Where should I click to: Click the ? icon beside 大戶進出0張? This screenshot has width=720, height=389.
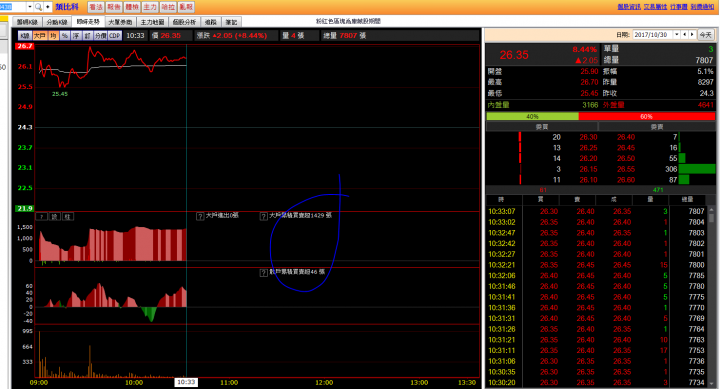click(200, 216)
